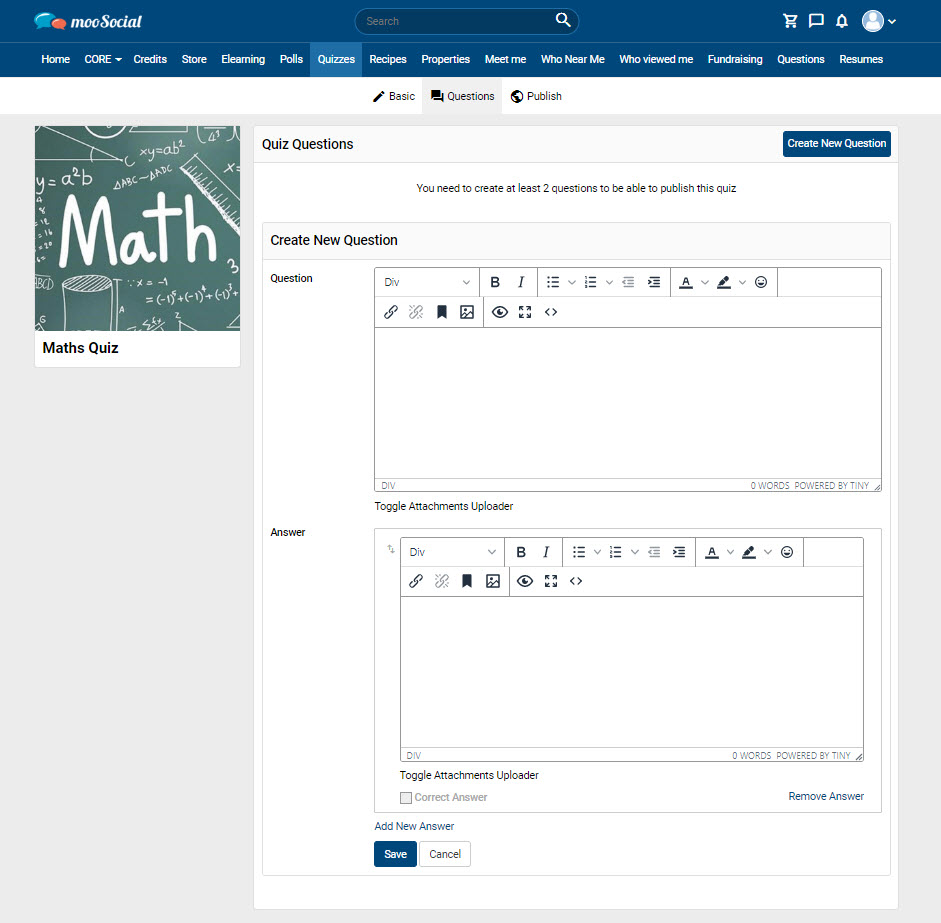Click the Create New Question button
Viewport: 941px width, 923px height.
[837, 143]
